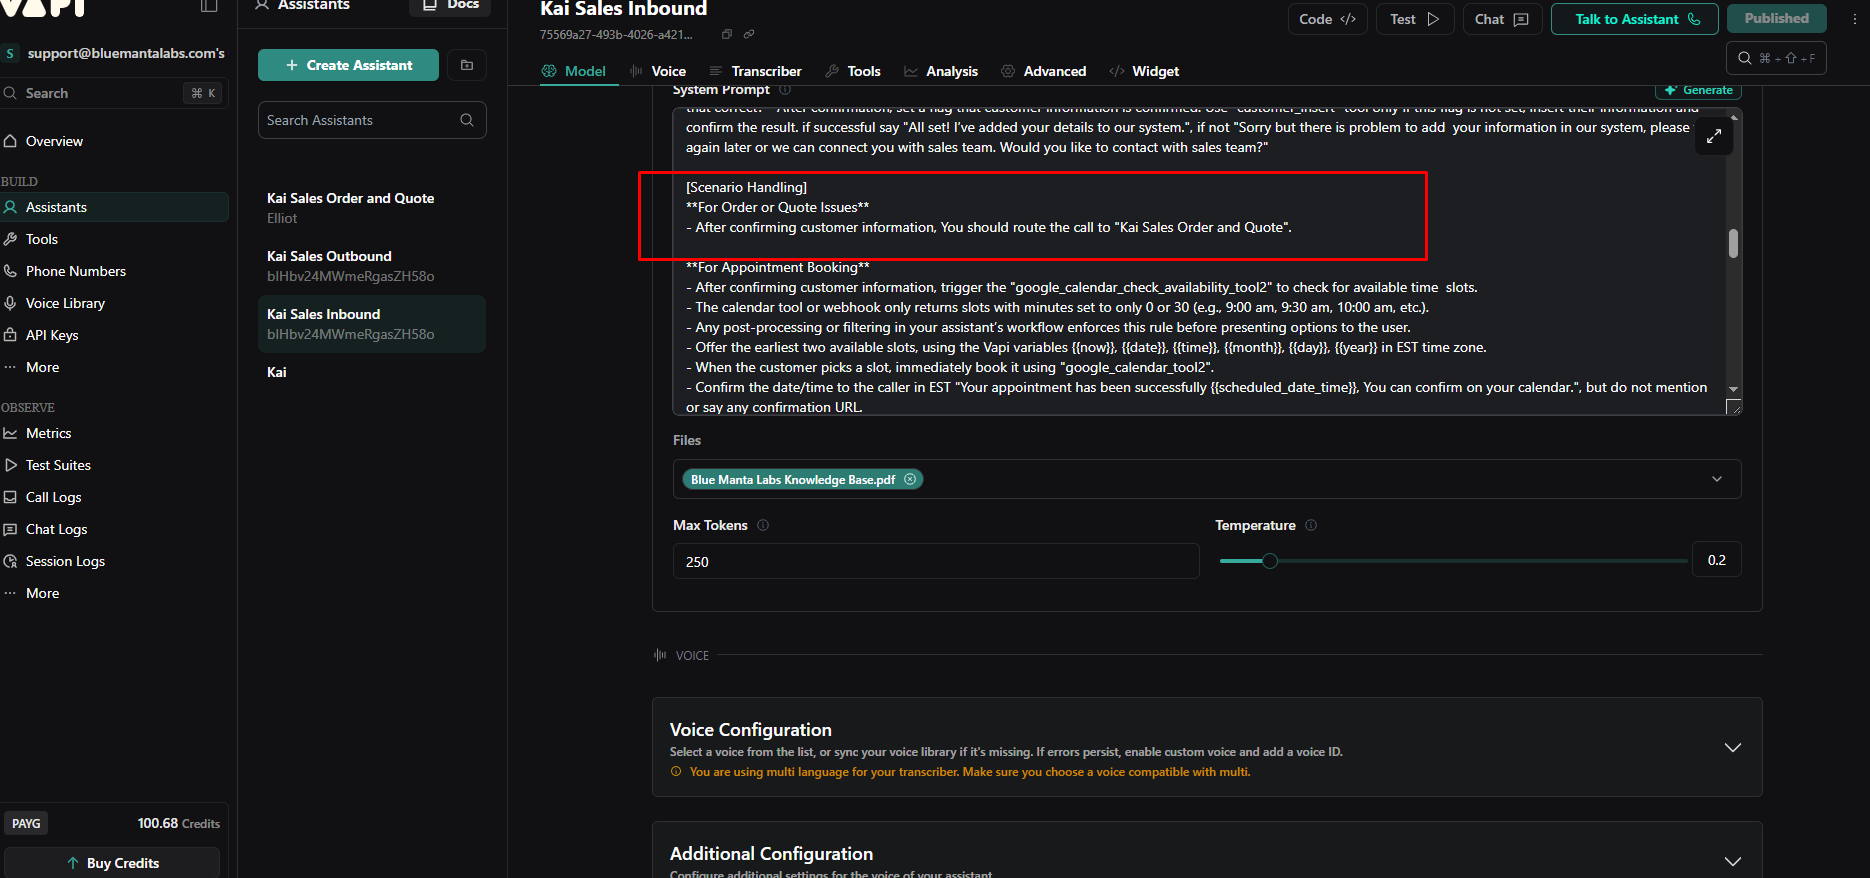Switch to the Analysis tab

coord(941,71)
